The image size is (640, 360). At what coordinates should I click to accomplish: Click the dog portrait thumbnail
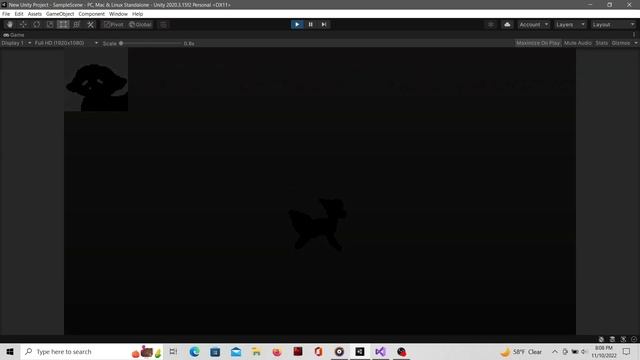[96, 80]
